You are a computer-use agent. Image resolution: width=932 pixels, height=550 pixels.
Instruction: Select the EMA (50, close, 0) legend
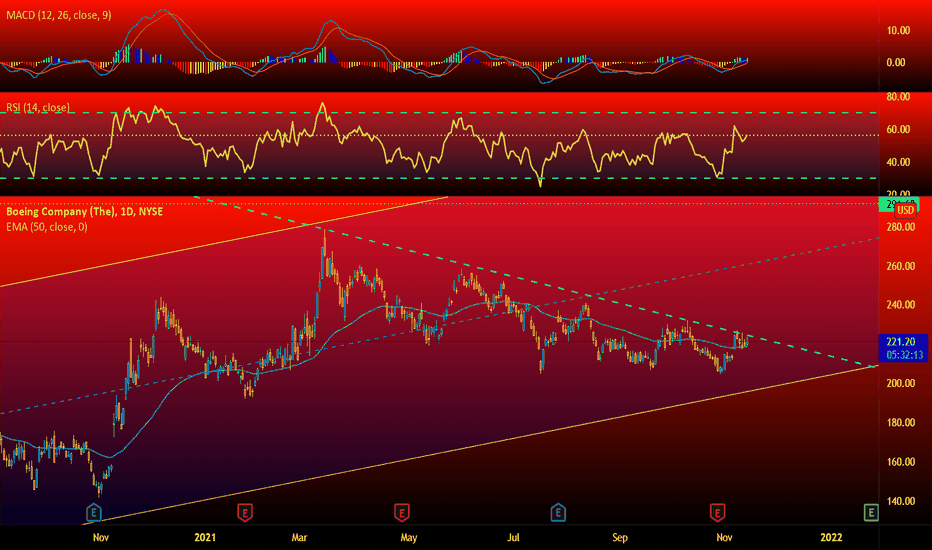46,227
